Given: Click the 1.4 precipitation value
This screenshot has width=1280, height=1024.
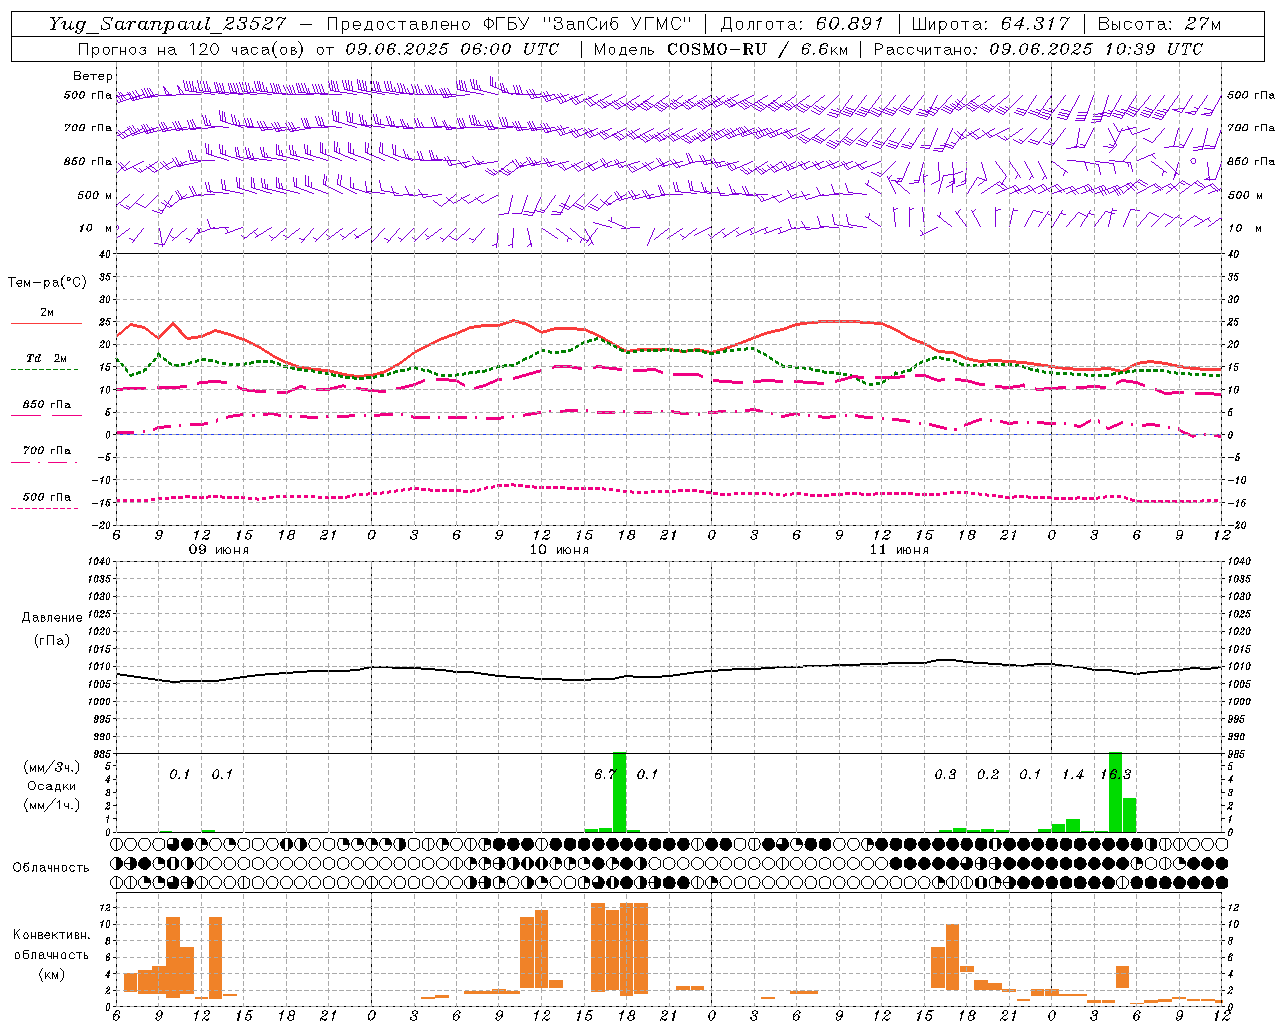Looking at the screenshot, I should point(1073,774).
